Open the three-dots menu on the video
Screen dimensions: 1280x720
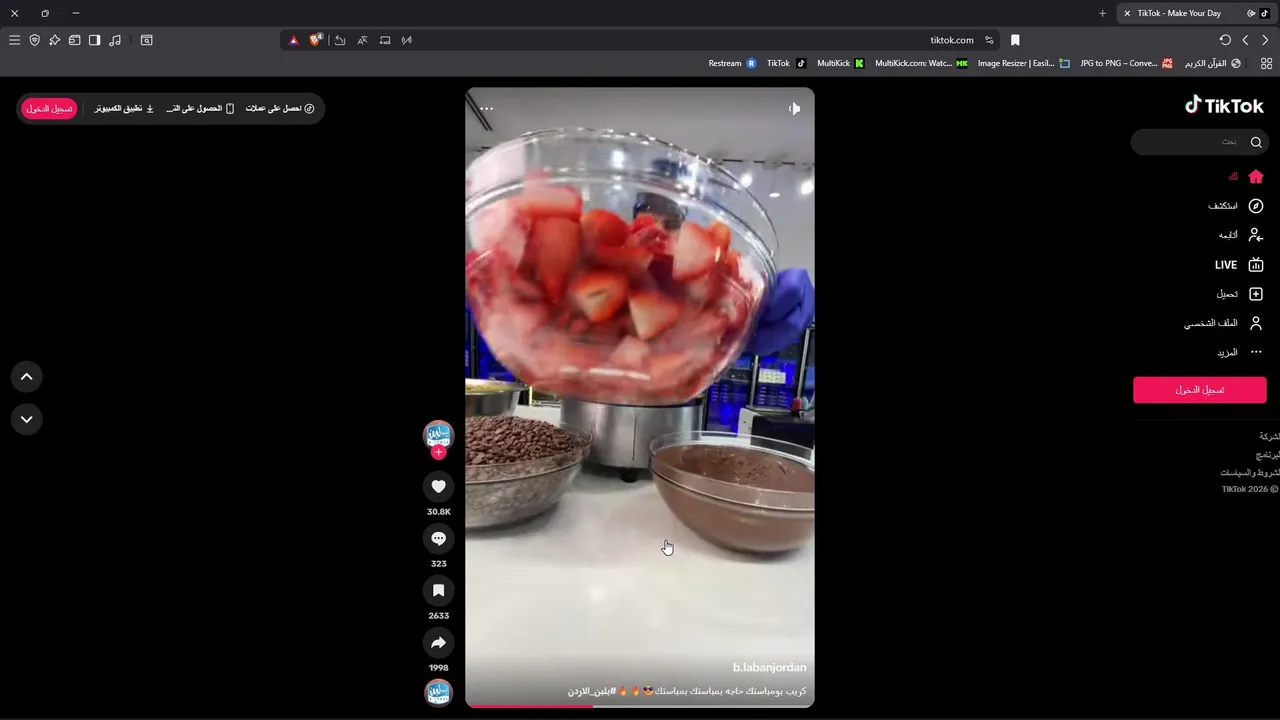(x=486, y=108)
